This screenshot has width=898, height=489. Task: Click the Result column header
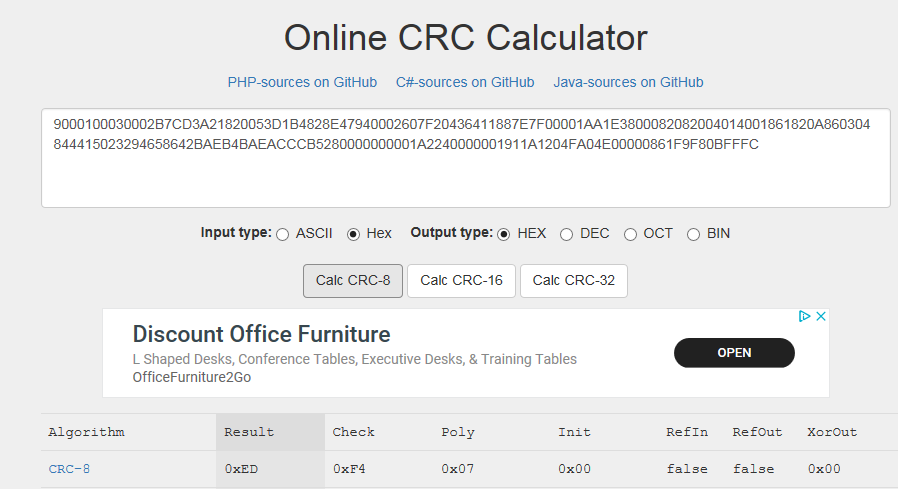coord(249,432)
